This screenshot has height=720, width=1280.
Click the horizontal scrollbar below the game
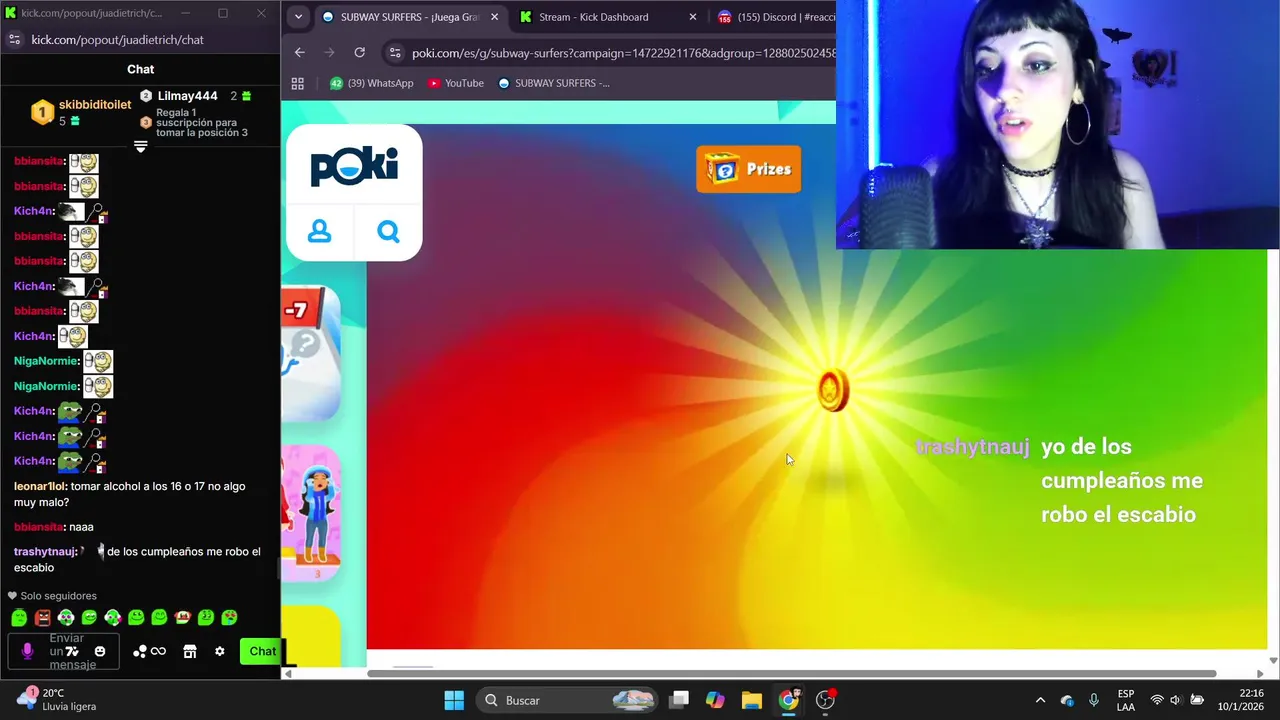791,673
